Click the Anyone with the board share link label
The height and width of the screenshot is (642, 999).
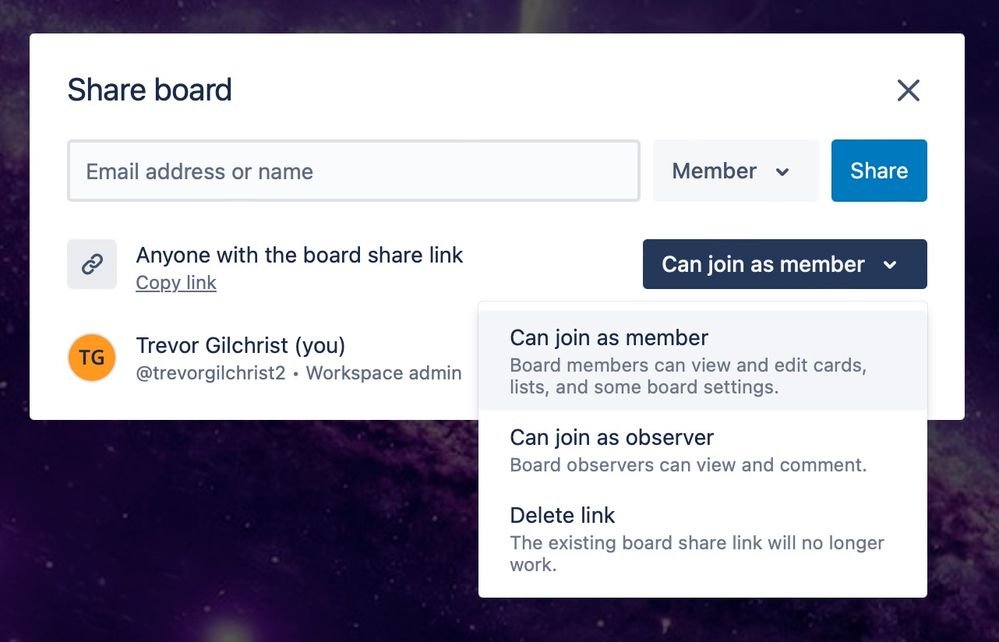coord(299,255)
